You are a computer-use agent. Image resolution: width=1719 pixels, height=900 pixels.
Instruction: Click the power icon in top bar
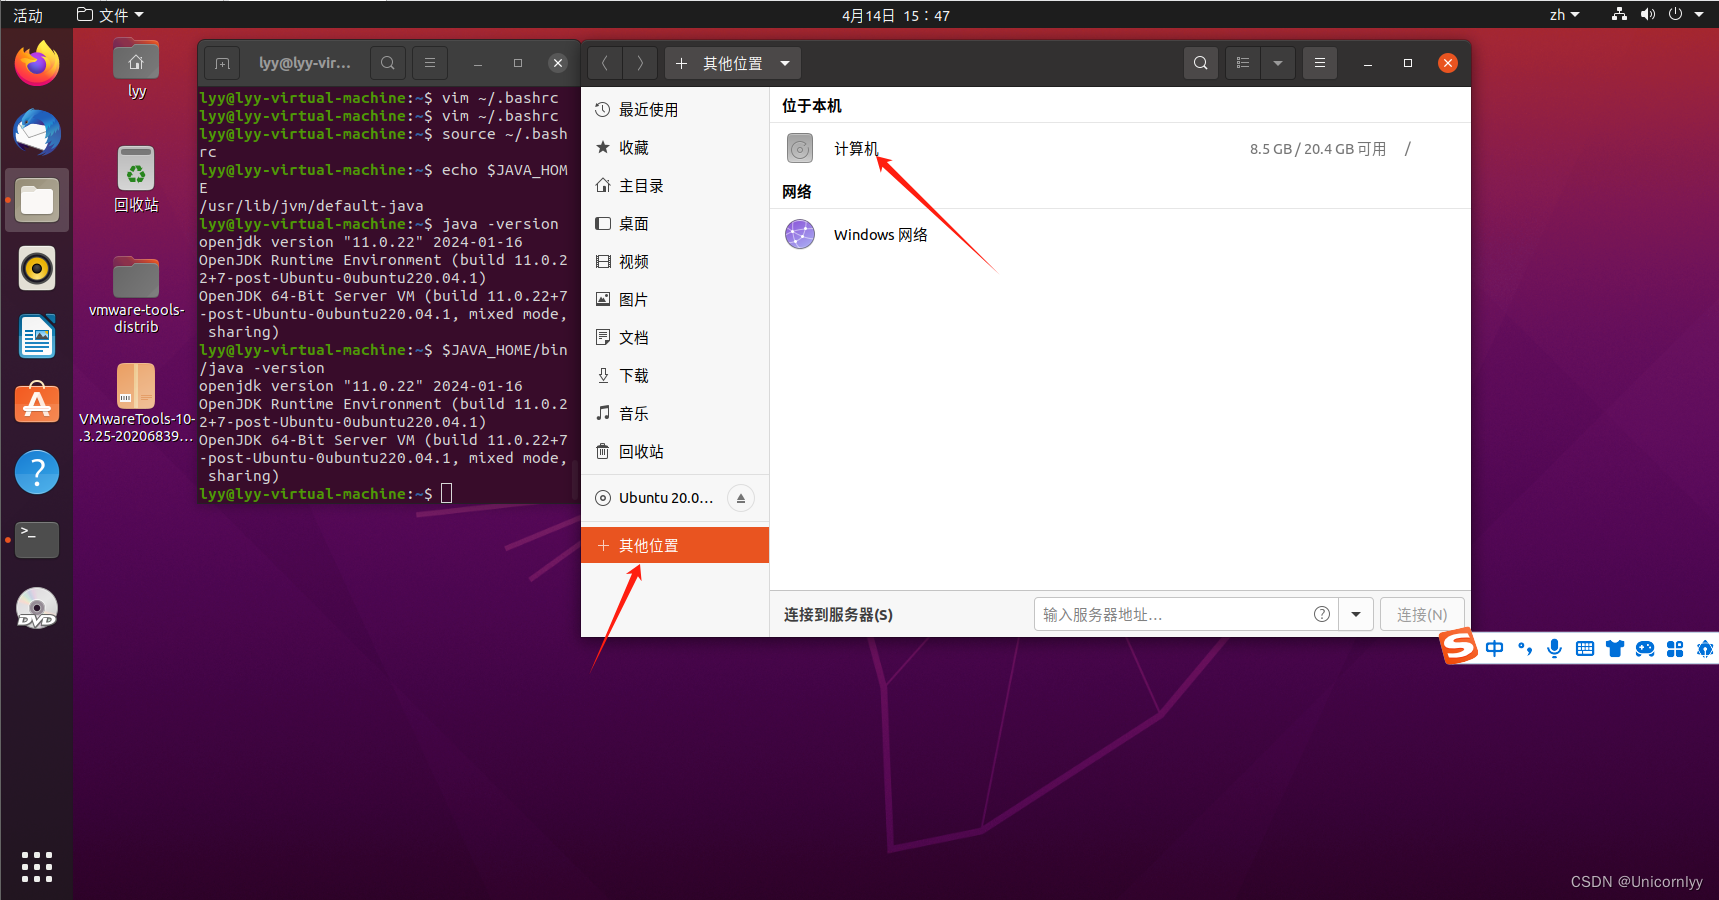(x=1675, y=15)
